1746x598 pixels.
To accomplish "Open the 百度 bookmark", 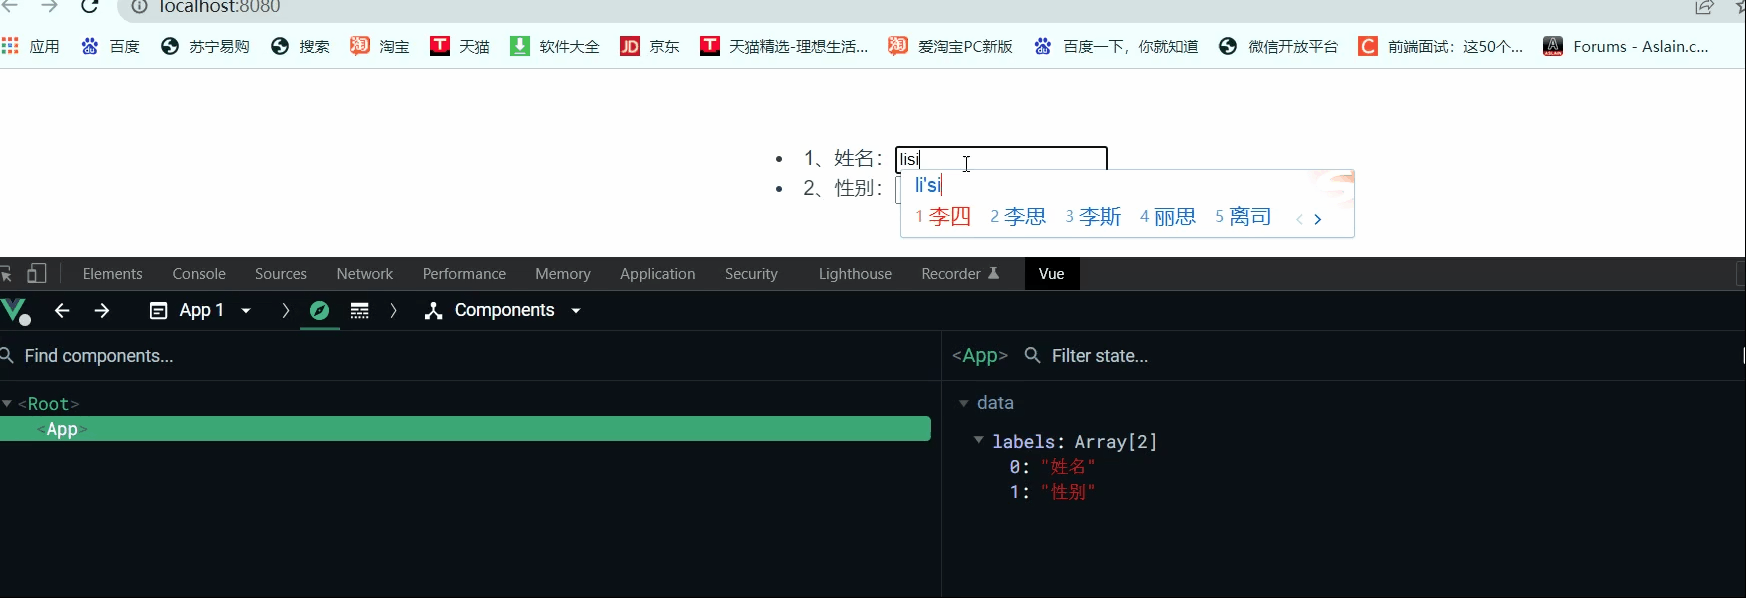I will [111, 46].
